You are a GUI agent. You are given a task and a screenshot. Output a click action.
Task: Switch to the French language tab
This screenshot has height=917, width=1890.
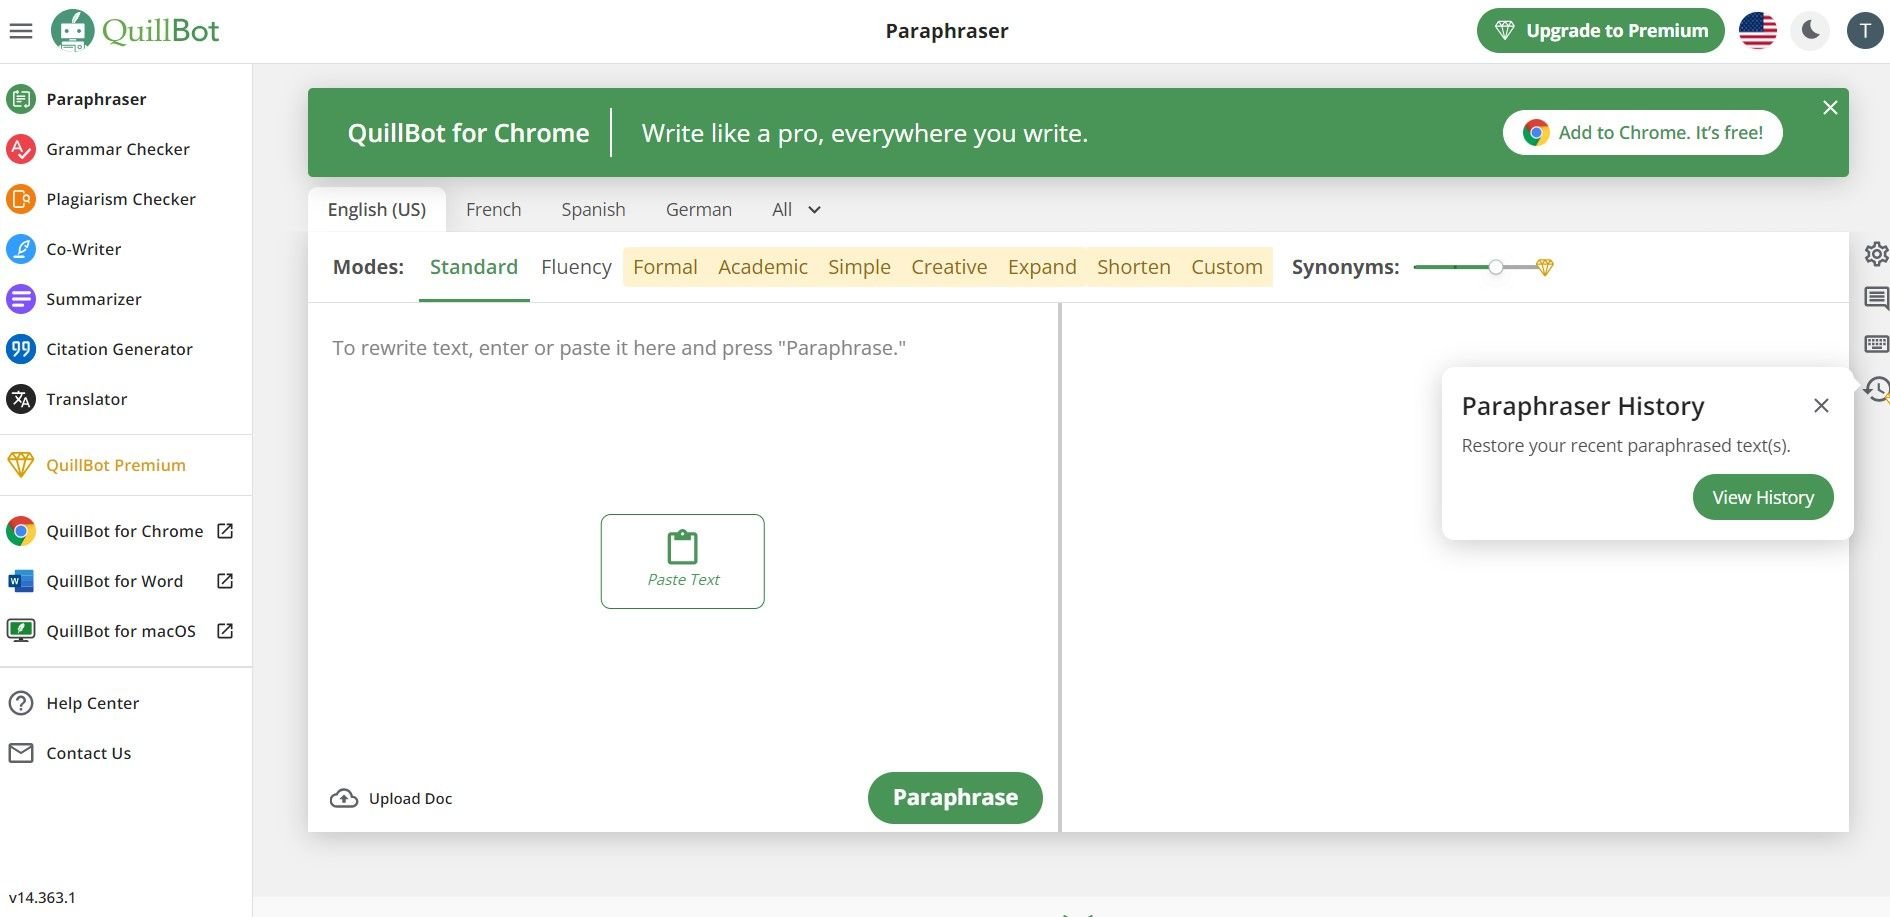pyautogui.click(x=494, y=210)
